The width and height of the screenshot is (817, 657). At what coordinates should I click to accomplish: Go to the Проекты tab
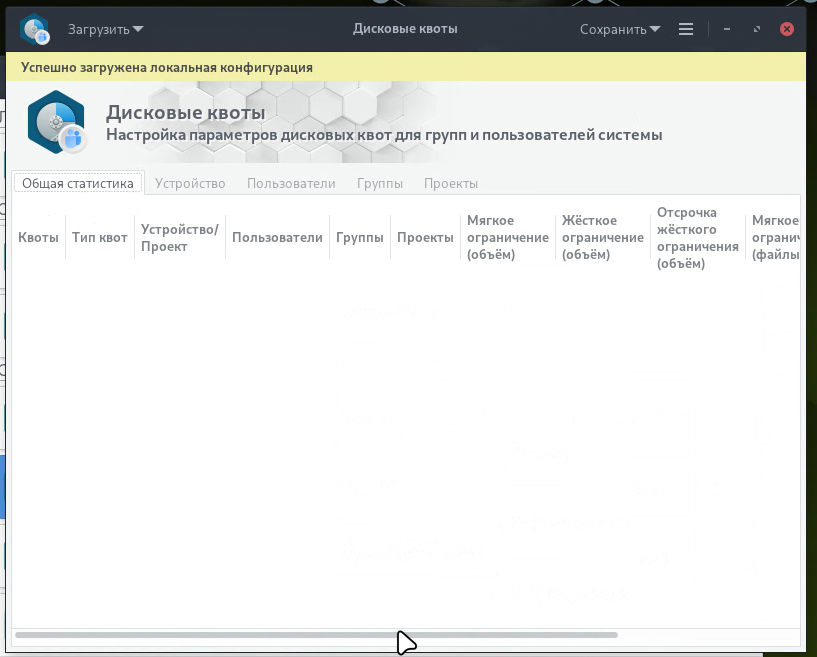(x=451, y=183)
